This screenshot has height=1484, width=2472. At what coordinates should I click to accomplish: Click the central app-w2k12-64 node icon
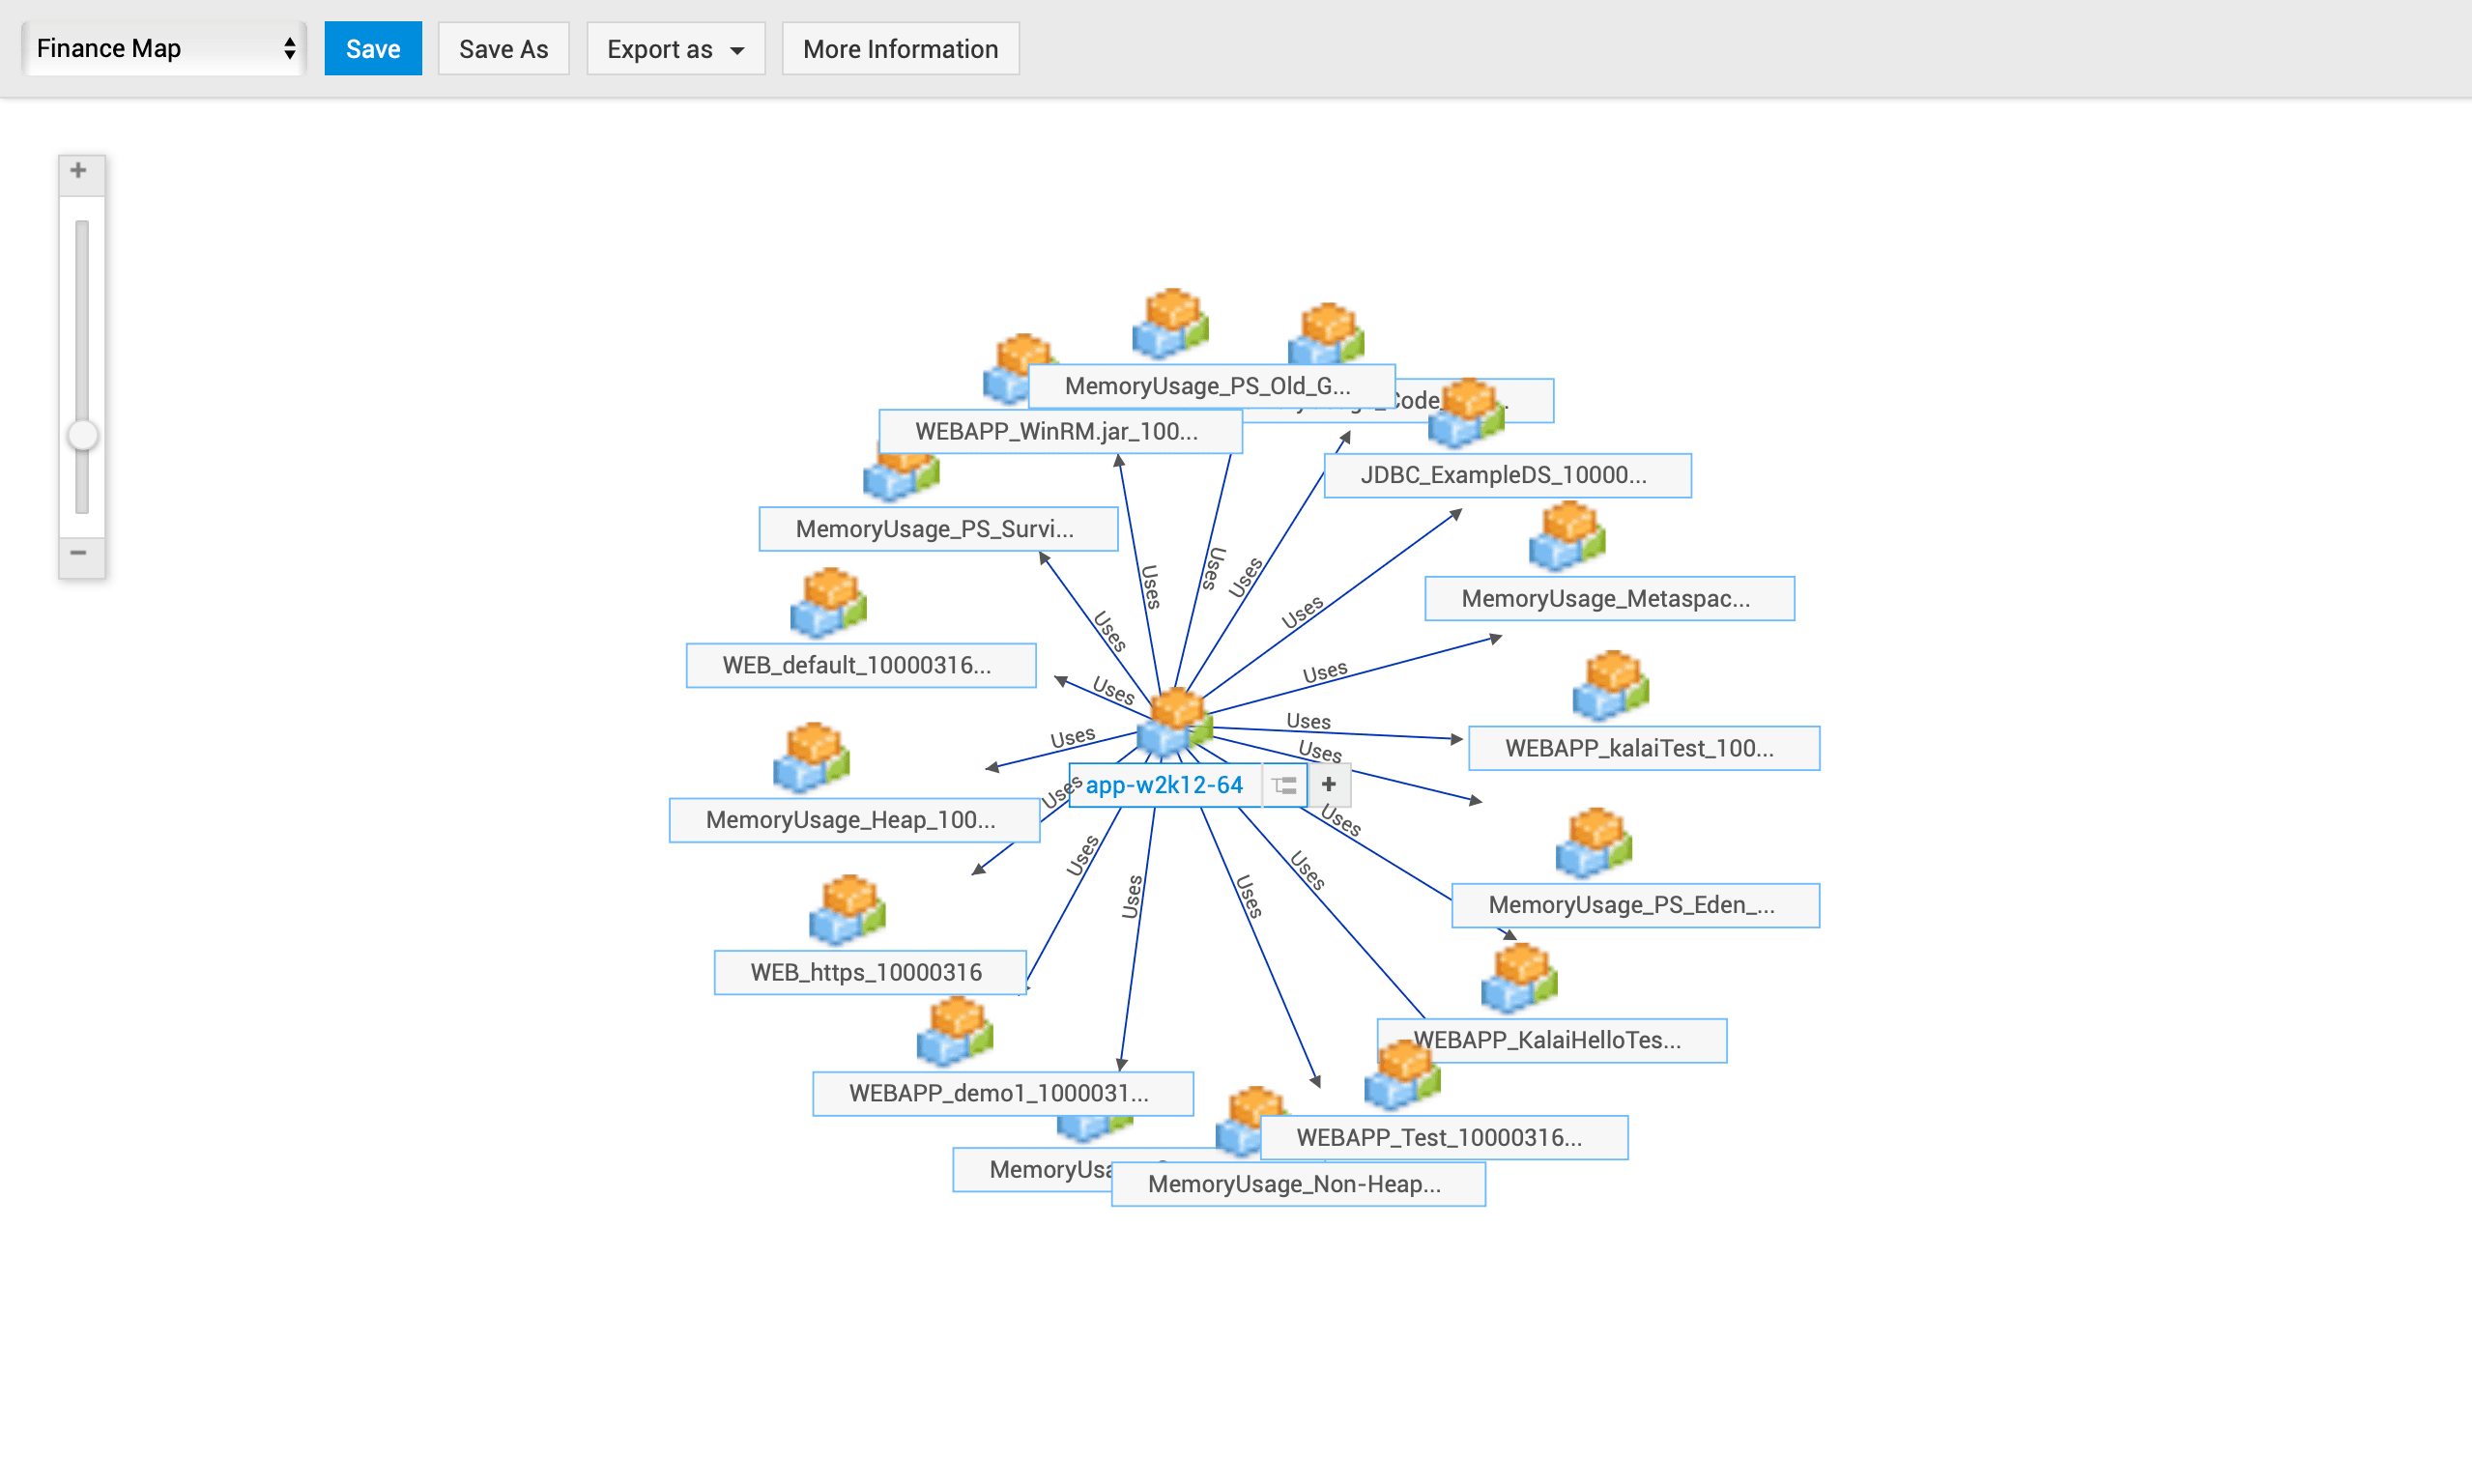[1174, 722]
